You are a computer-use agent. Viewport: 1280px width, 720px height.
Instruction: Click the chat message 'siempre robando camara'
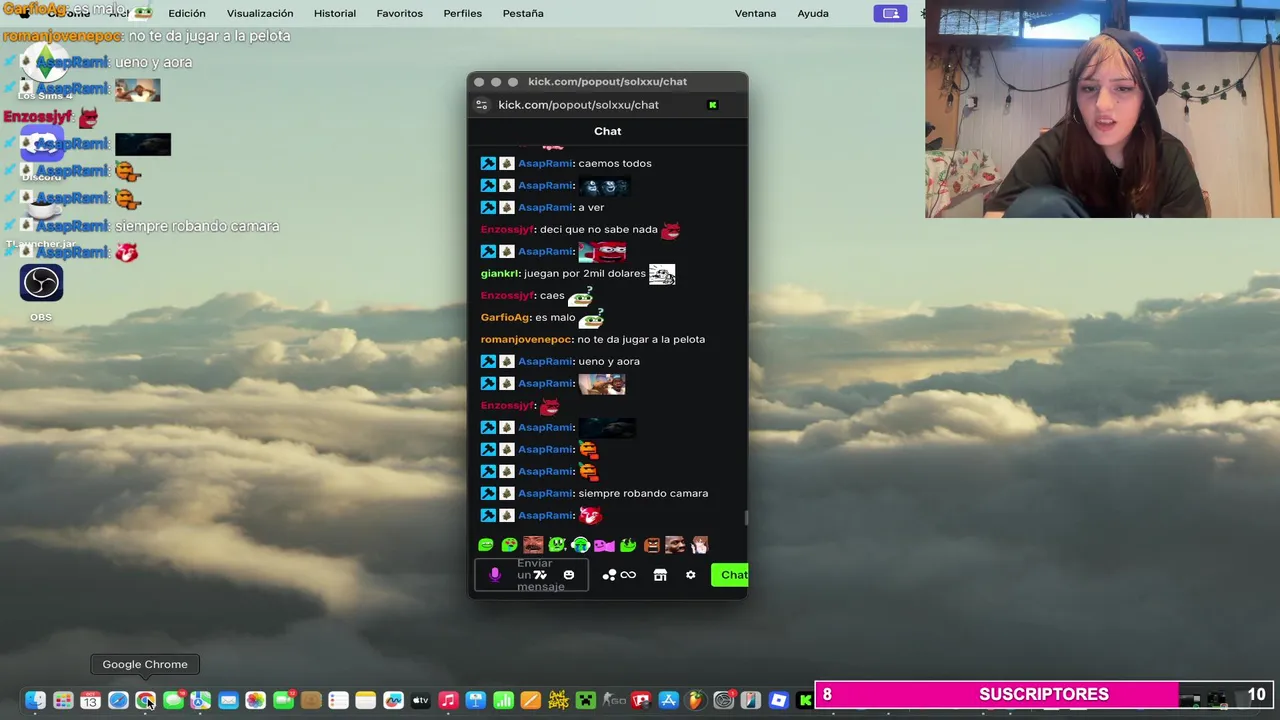coord(643,493)
